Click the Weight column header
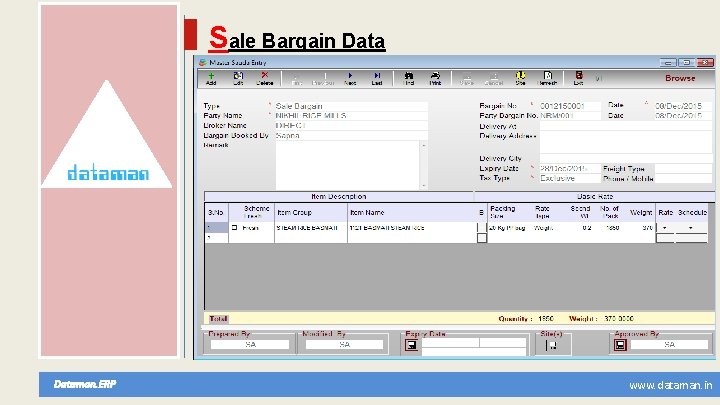The image size is (720, 405). click(641, 213)
